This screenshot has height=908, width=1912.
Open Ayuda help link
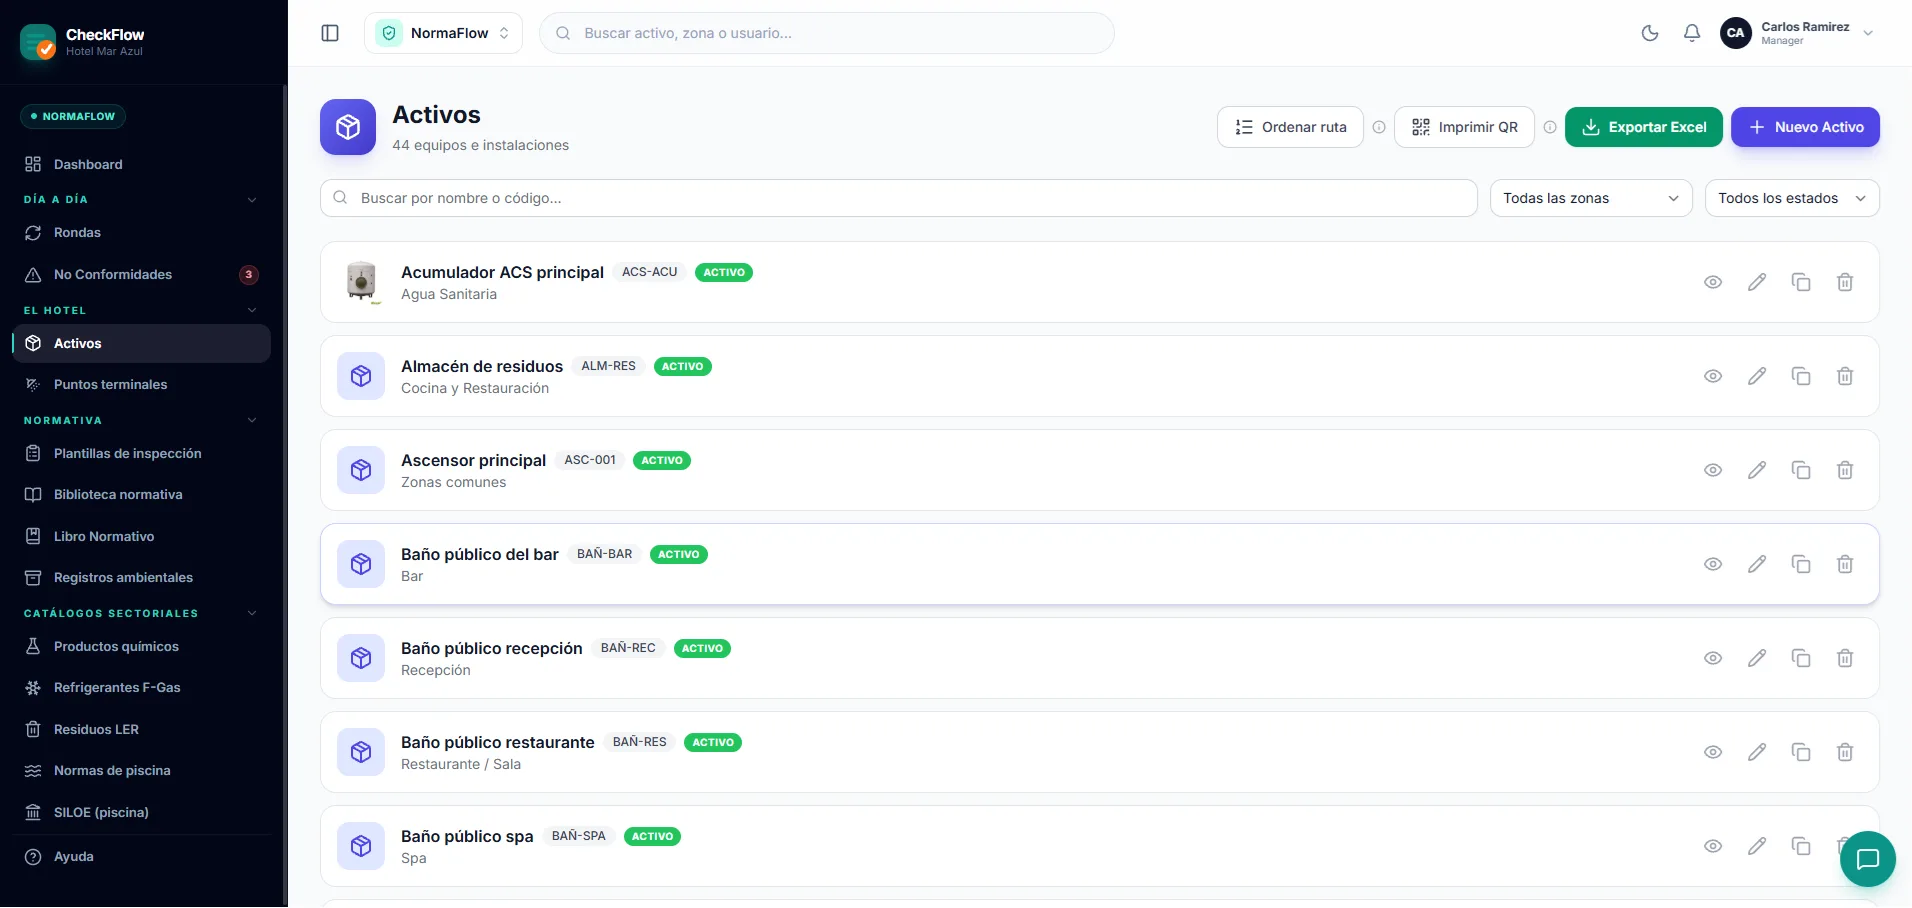[141, 856]
